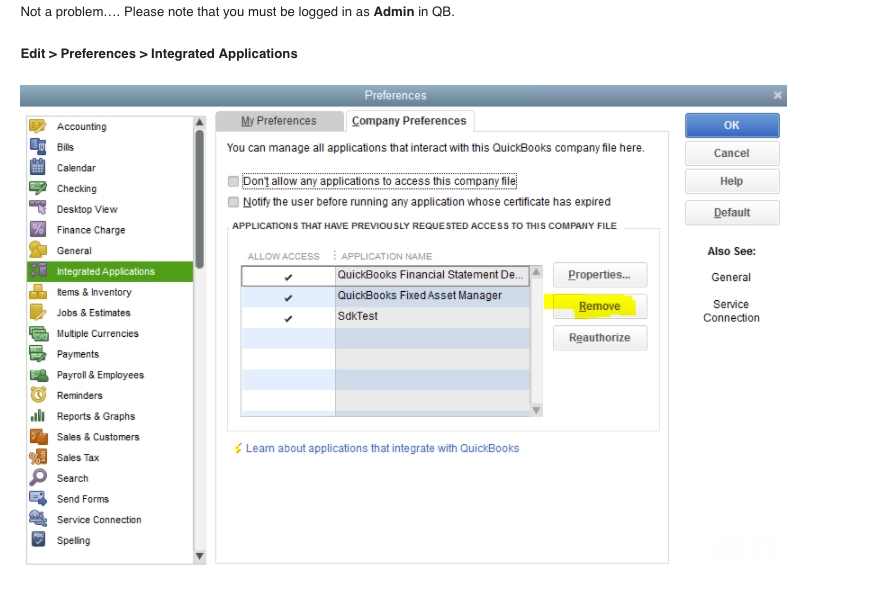This screenshot has width=875, height=597.
Task: Click the Send Forms icon
Action: click(x=38, y=498)
